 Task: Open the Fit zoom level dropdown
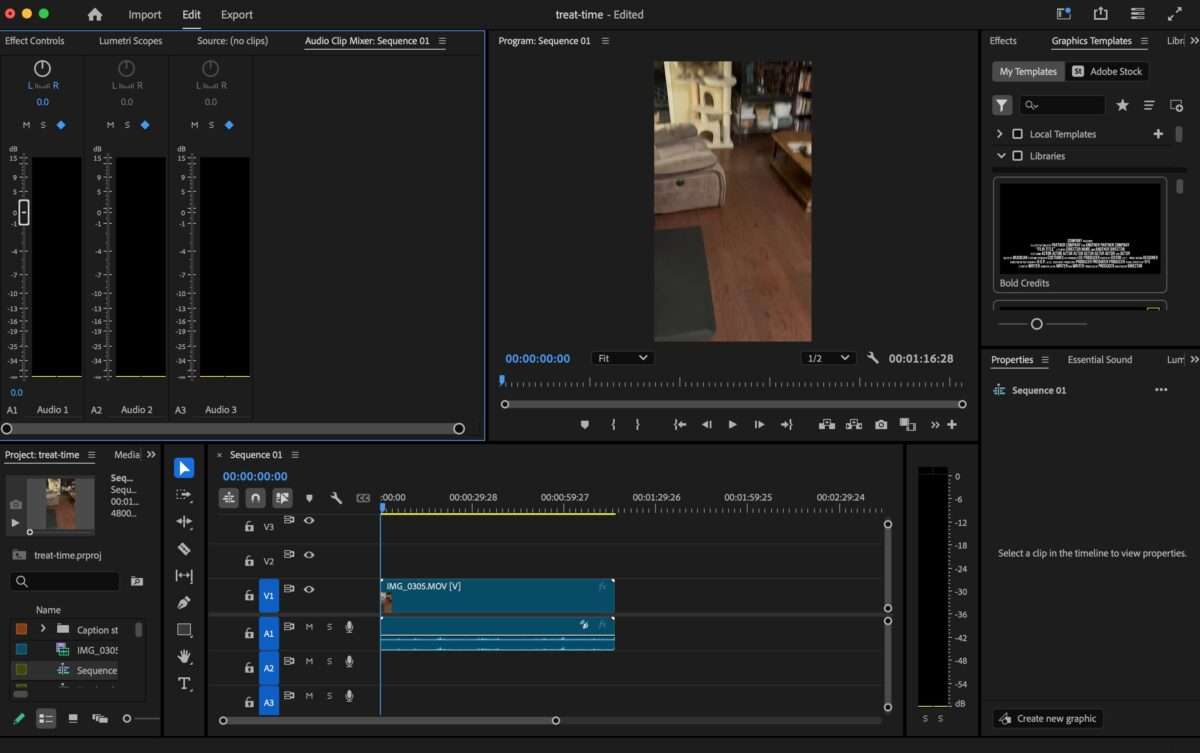point(621,358)
